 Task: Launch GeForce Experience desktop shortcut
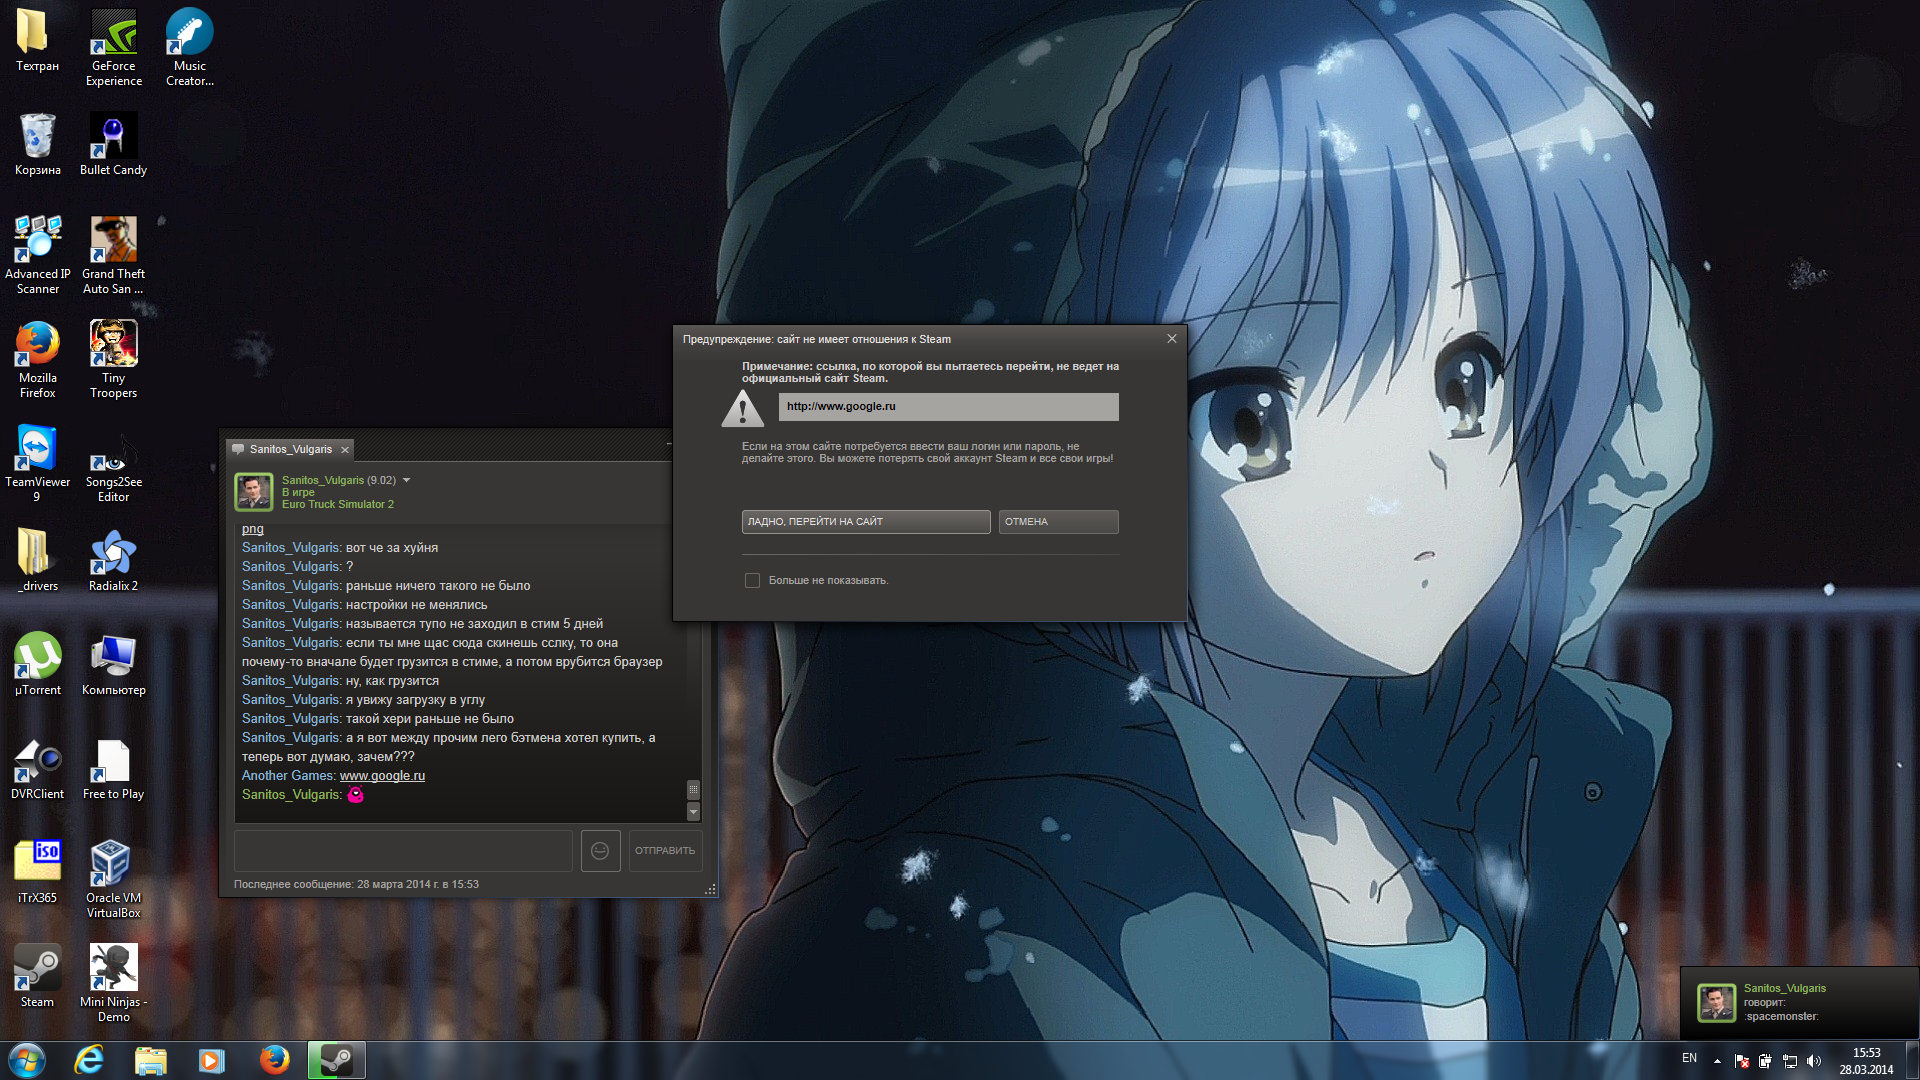click(x=113, y=47)
